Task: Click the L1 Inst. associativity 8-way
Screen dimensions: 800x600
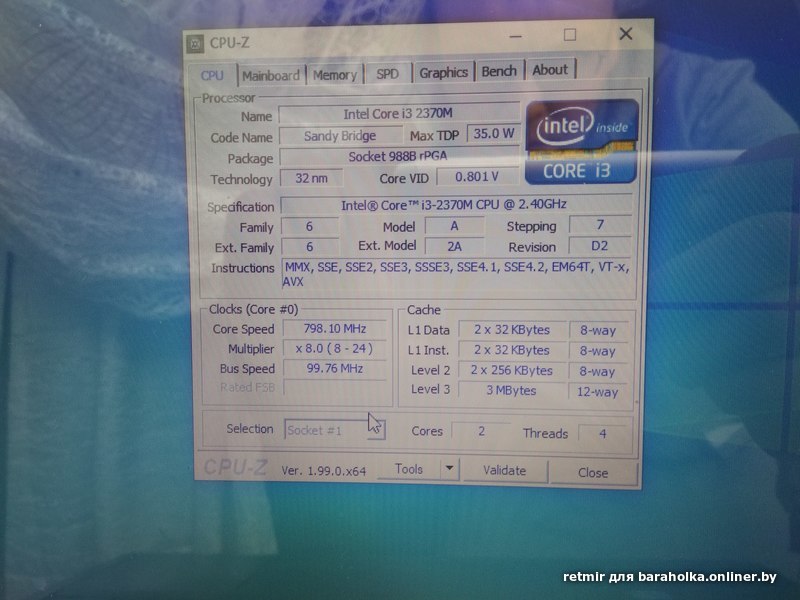Action: (x=598, y=351)
